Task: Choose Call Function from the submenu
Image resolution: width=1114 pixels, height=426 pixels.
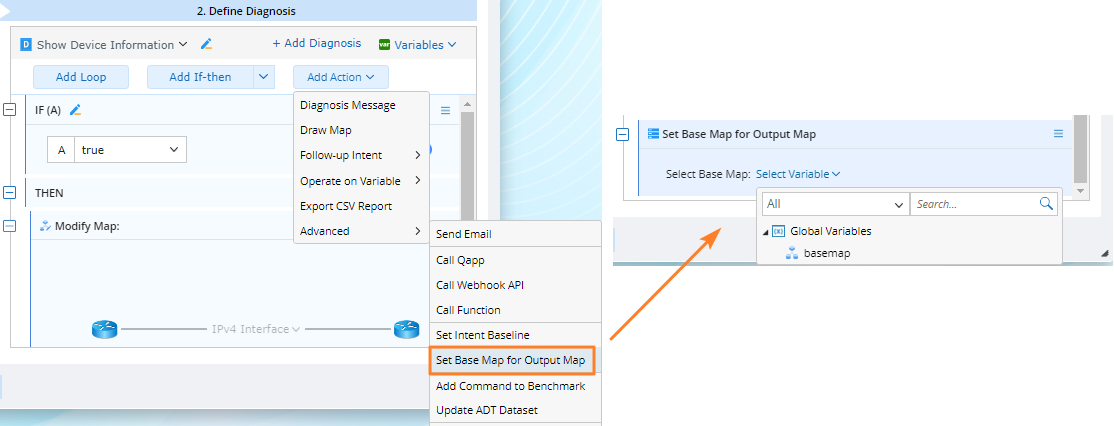Action: (516, 310)
